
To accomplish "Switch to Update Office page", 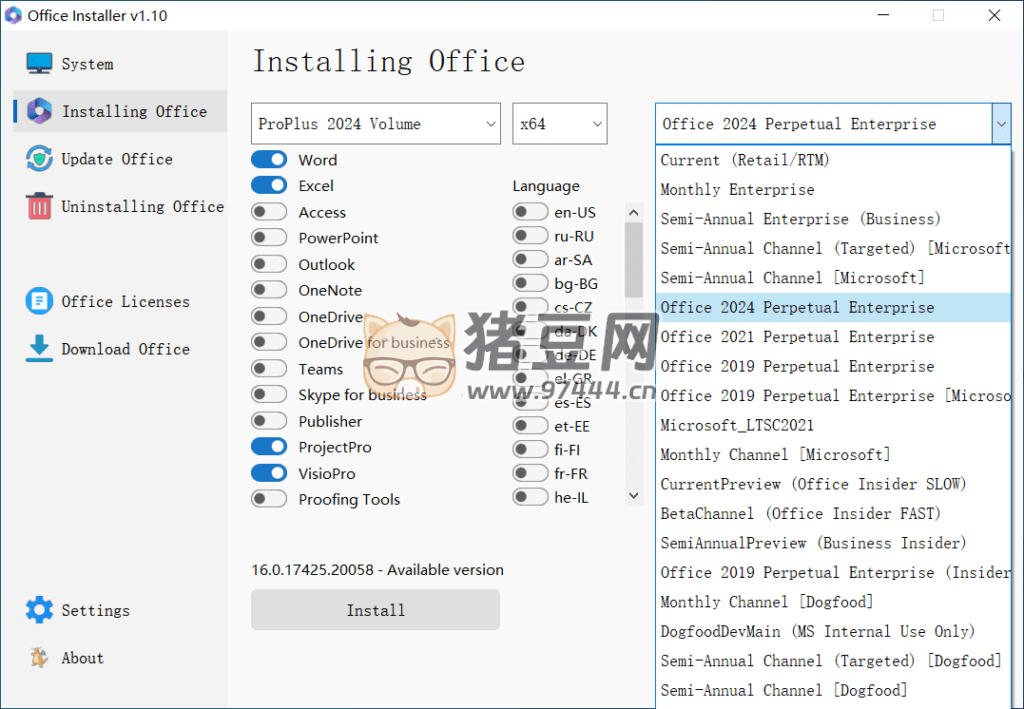I will click(x=117, y=159).
